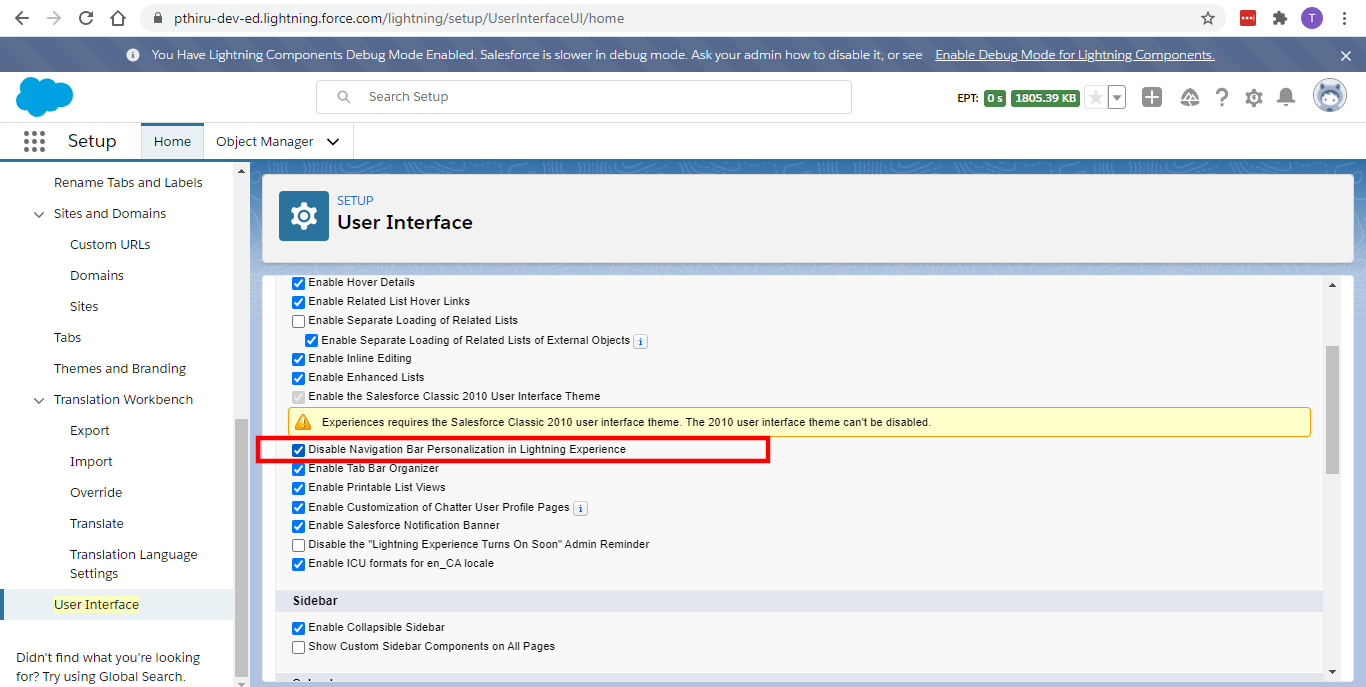Open Salesforce Help with the question mark icon

click(x=1221, y=96)
